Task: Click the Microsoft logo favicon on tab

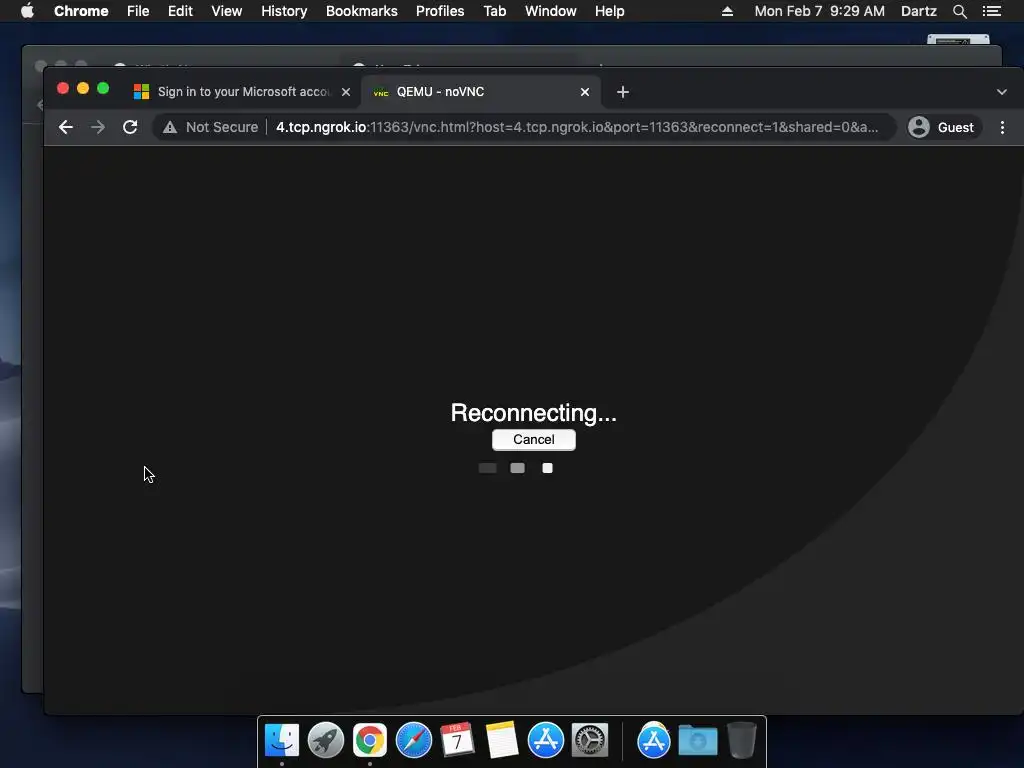Action: (x=141, y=92)
